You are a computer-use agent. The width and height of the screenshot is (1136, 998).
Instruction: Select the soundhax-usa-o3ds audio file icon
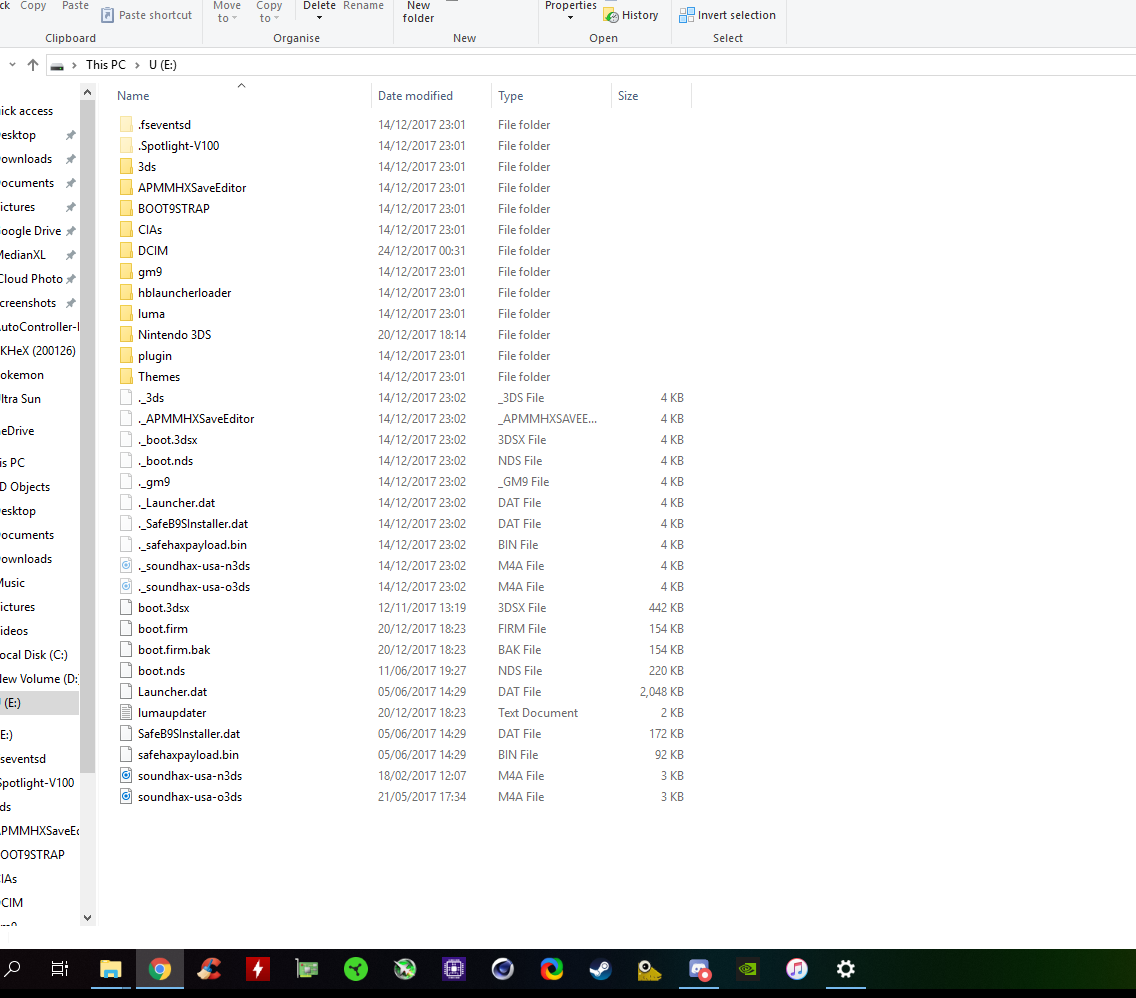[x=126, y=797]
